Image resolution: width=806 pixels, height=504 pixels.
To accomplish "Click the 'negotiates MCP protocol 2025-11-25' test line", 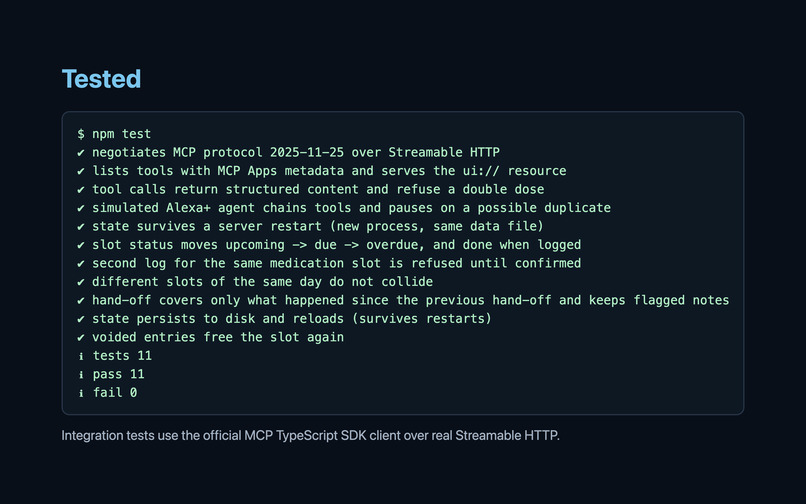I will 288,152.
